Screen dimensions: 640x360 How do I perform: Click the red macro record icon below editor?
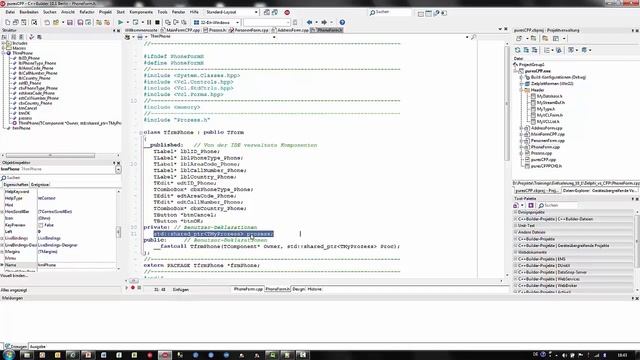tap(133, 288)
